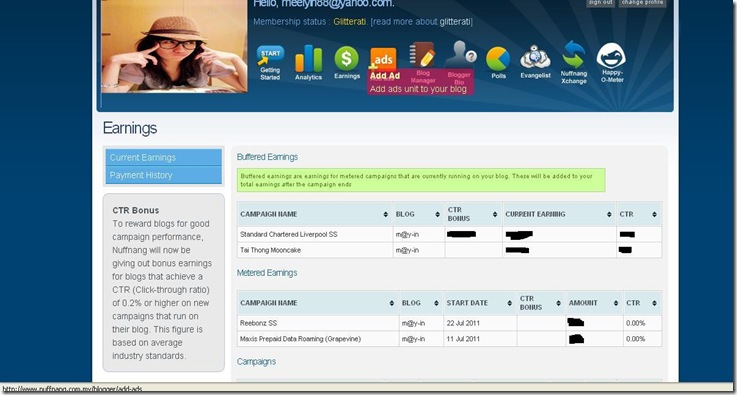Sort Buffered Earnings by Campaign Name

click(315, 214)
